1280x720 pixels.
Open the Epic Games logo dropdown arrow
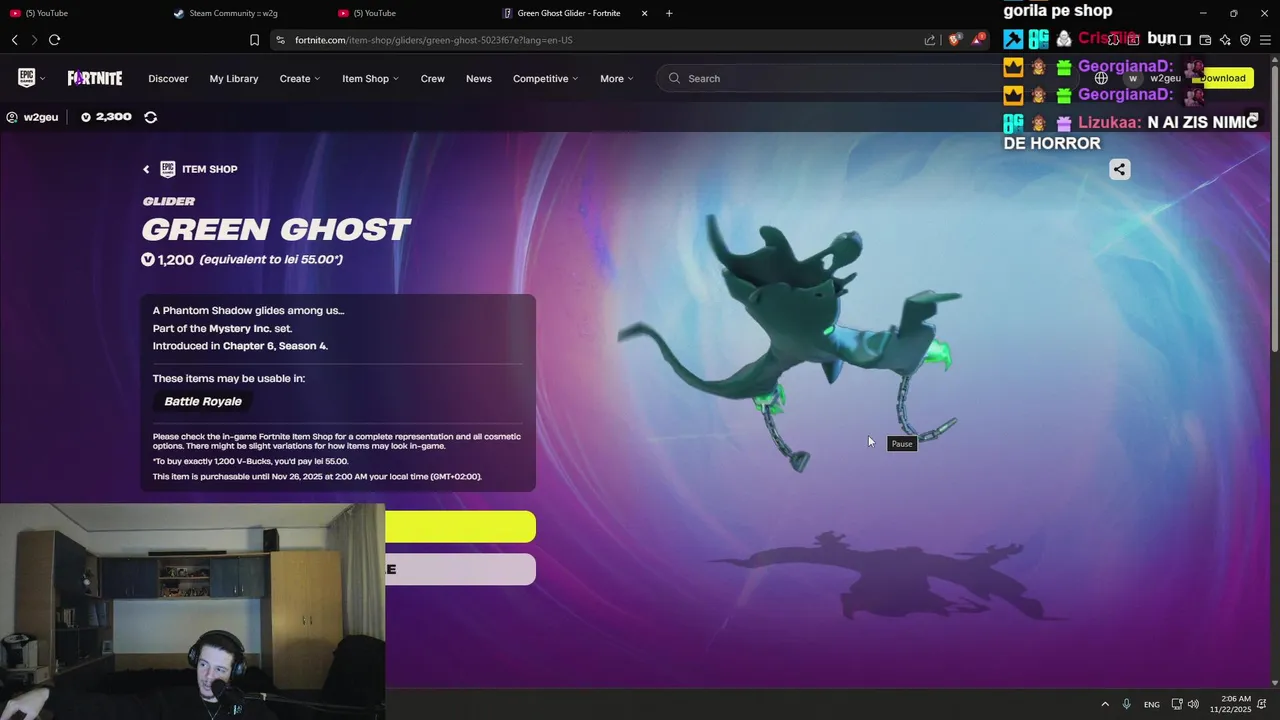point(42,78)
